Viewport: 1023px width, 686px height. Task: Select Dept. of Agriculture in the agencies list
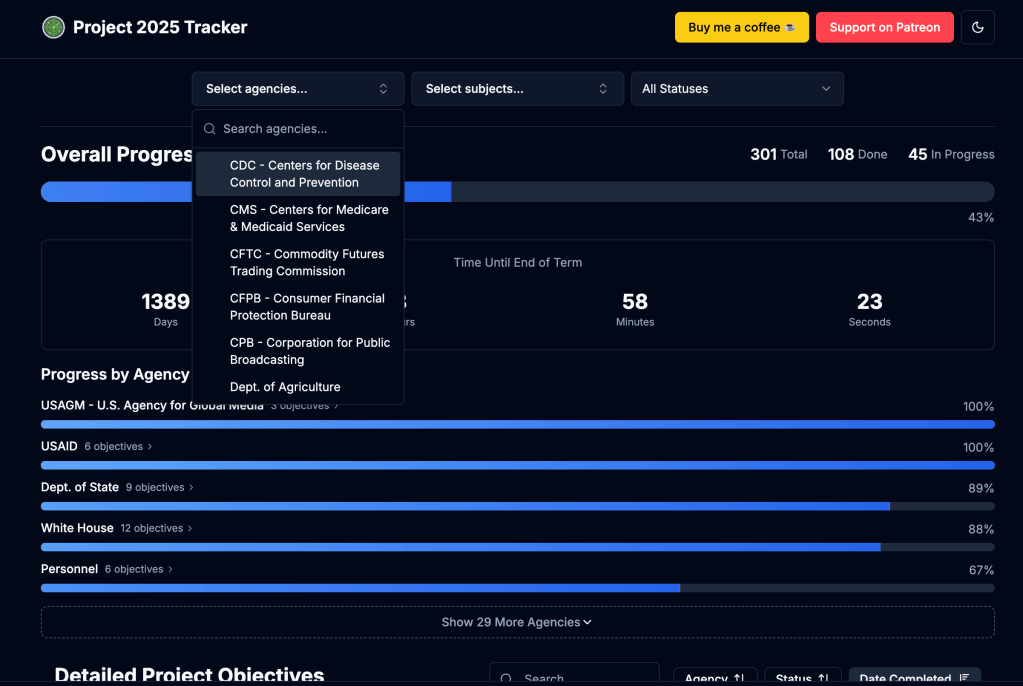(x=286, y=387)
